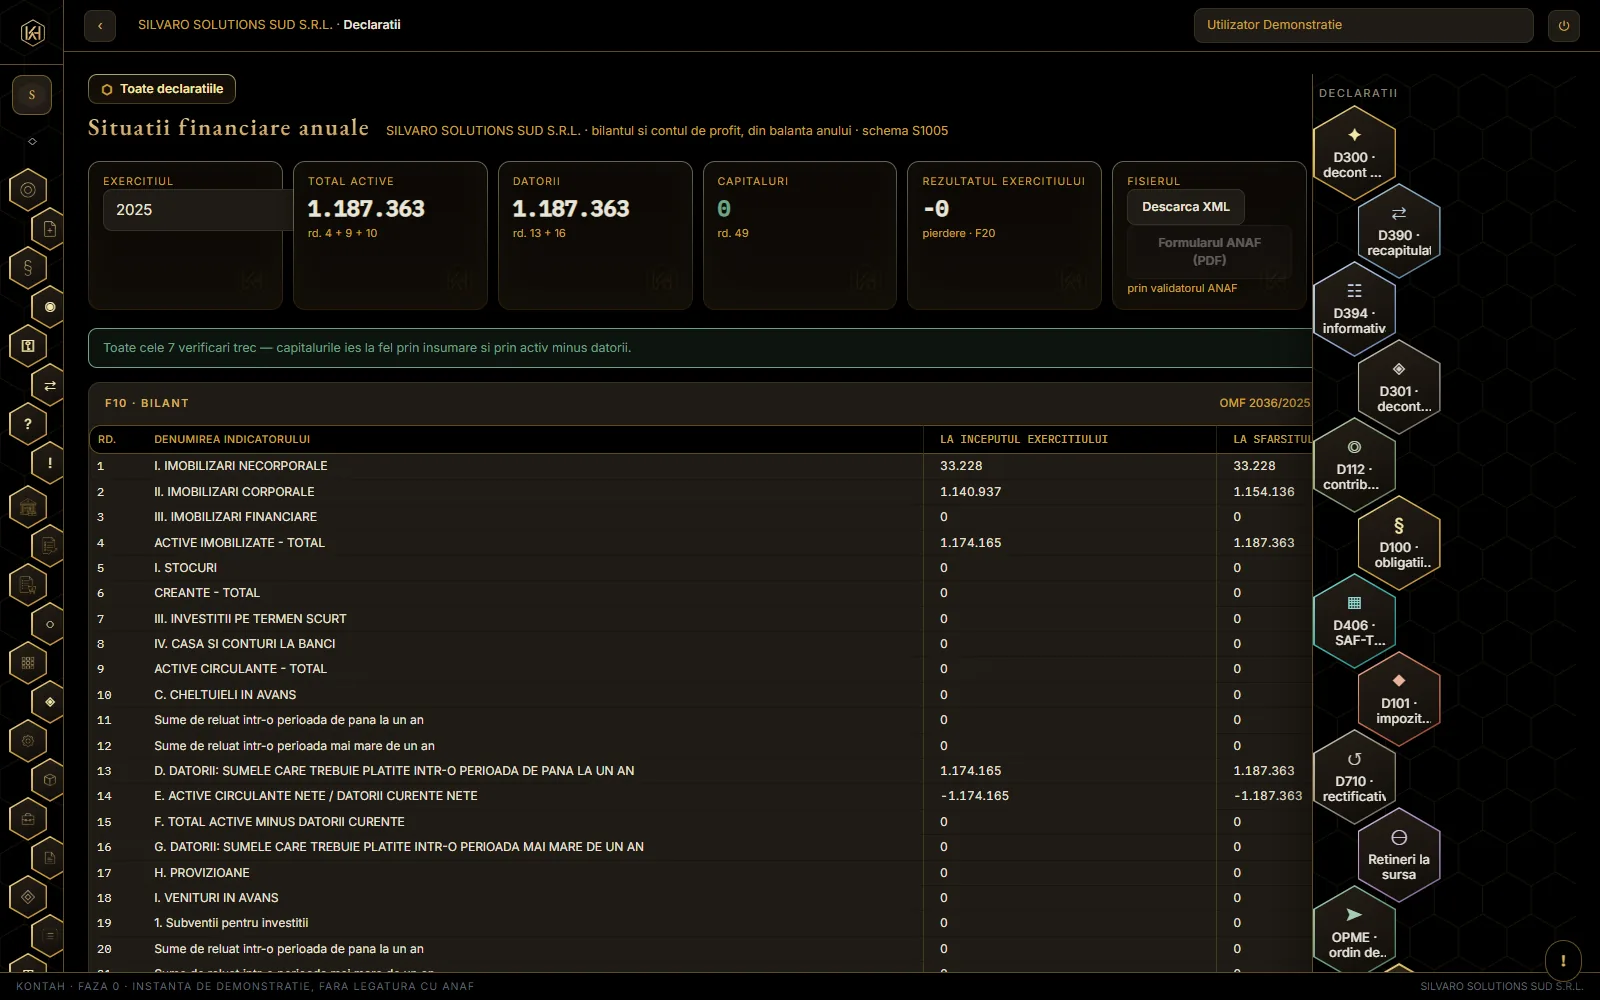Open Retineri la sursa hexagon
1600x1000 pixels.
(1399, 855)
